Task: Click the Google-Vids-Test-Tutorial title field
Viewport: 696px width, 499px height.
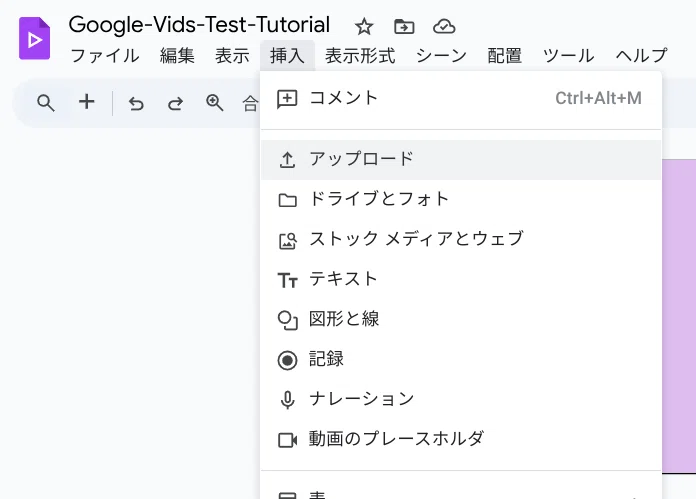Action: point(199,25)
